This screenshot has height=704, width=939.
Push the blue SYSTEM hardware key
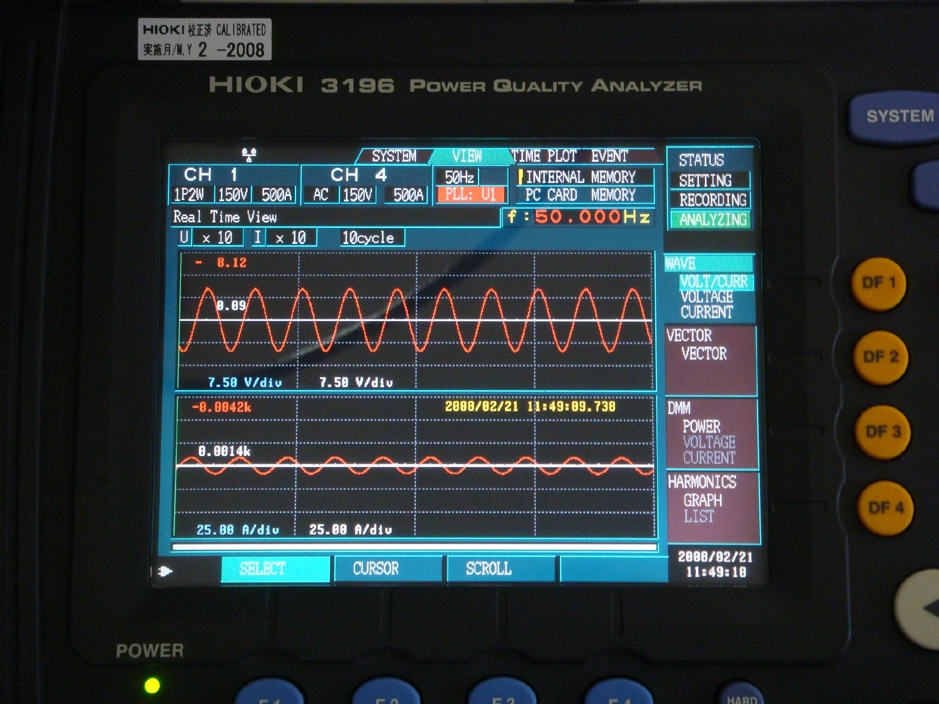895,116
